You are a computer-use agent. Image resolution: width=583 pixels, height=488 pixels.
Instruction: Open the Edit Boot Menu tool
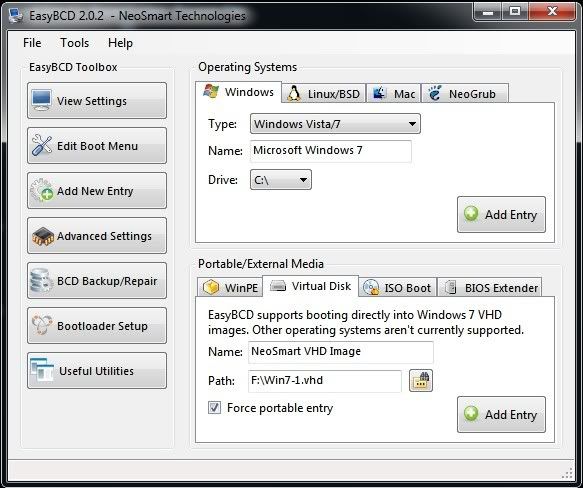point(97,146)
